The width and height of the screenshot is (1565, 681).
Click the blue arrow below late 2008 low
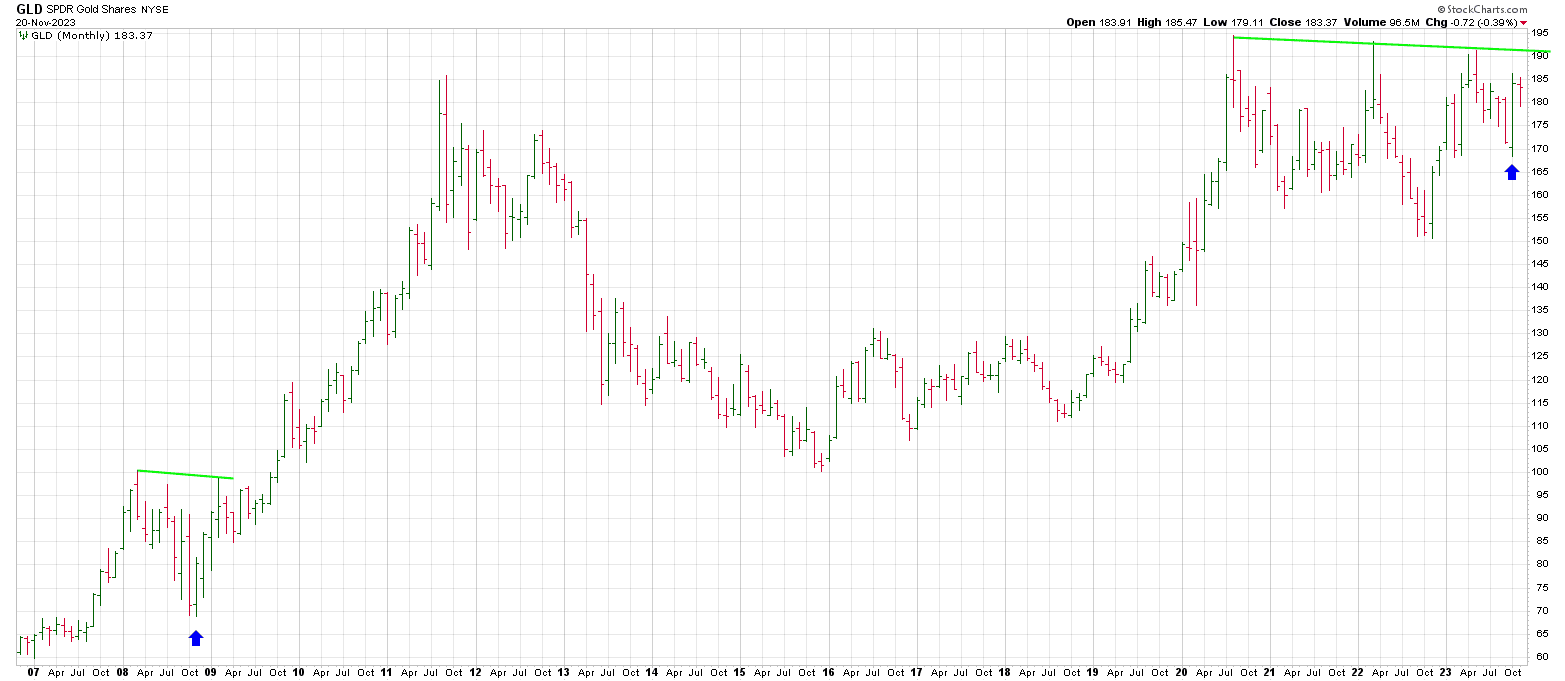click(196, 638)
